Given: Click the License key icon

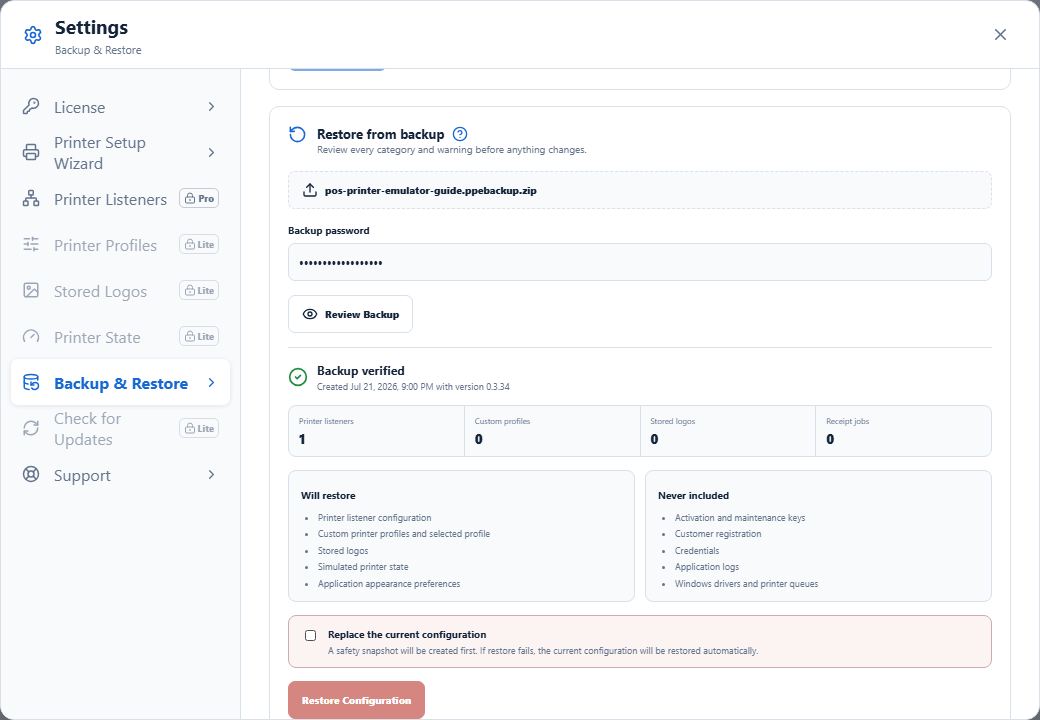Looking at the screenshot, I should click(31, 107).
